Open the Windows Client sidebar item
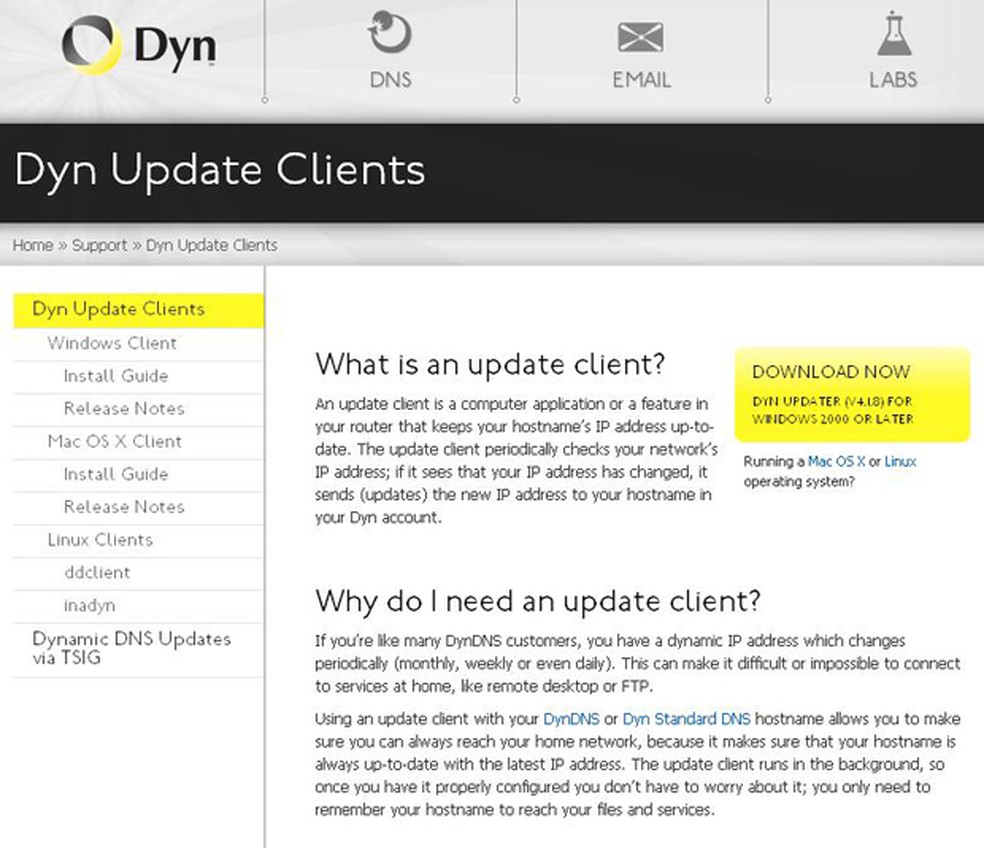The image size is (984, 848). coord(113,343)
